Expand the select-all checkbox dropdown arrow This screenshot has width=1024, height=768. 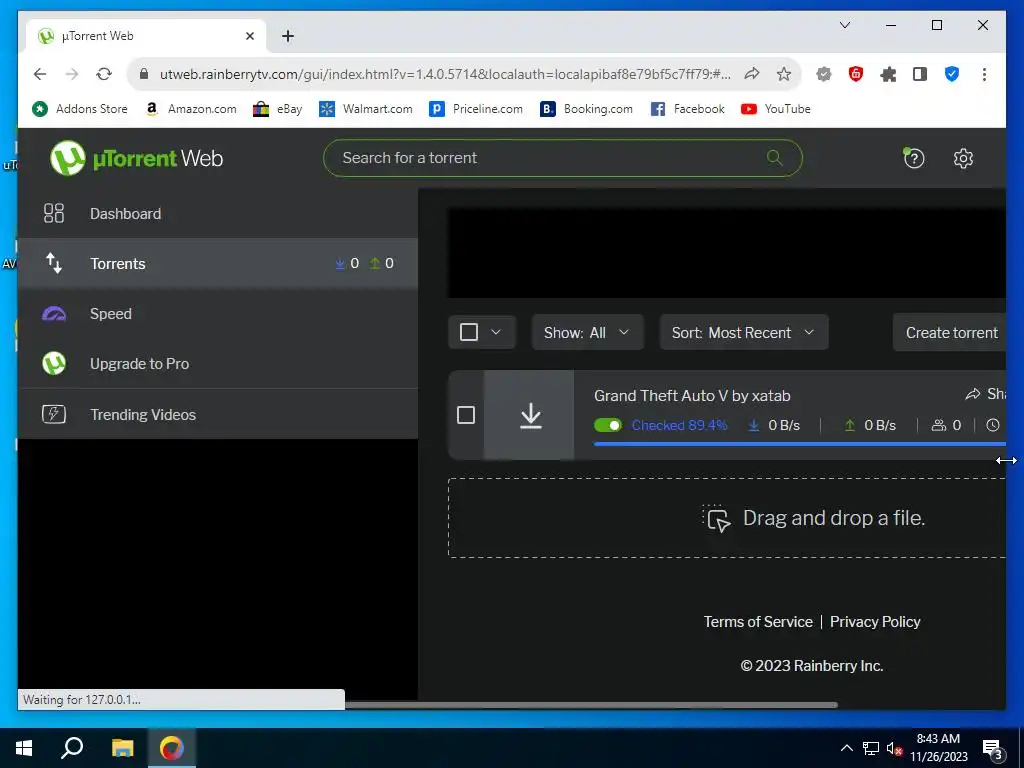496,332
